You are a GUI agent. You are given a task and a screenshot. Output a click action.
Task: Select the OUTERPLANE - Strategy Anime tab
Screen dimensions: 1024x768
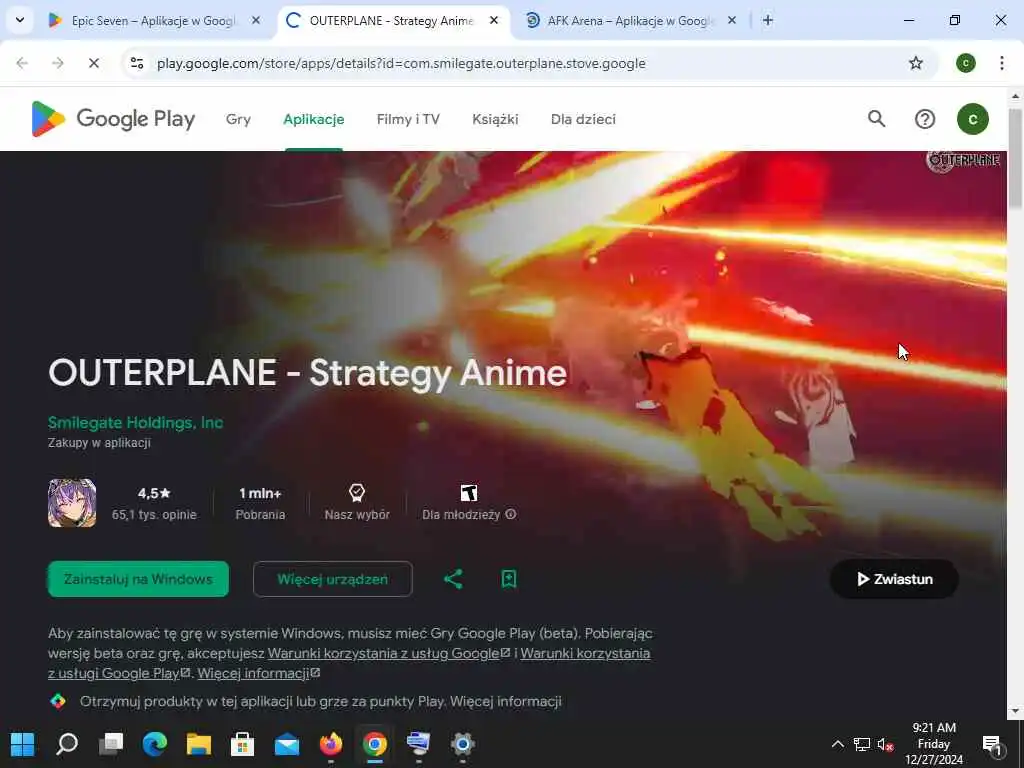point(392,20)
